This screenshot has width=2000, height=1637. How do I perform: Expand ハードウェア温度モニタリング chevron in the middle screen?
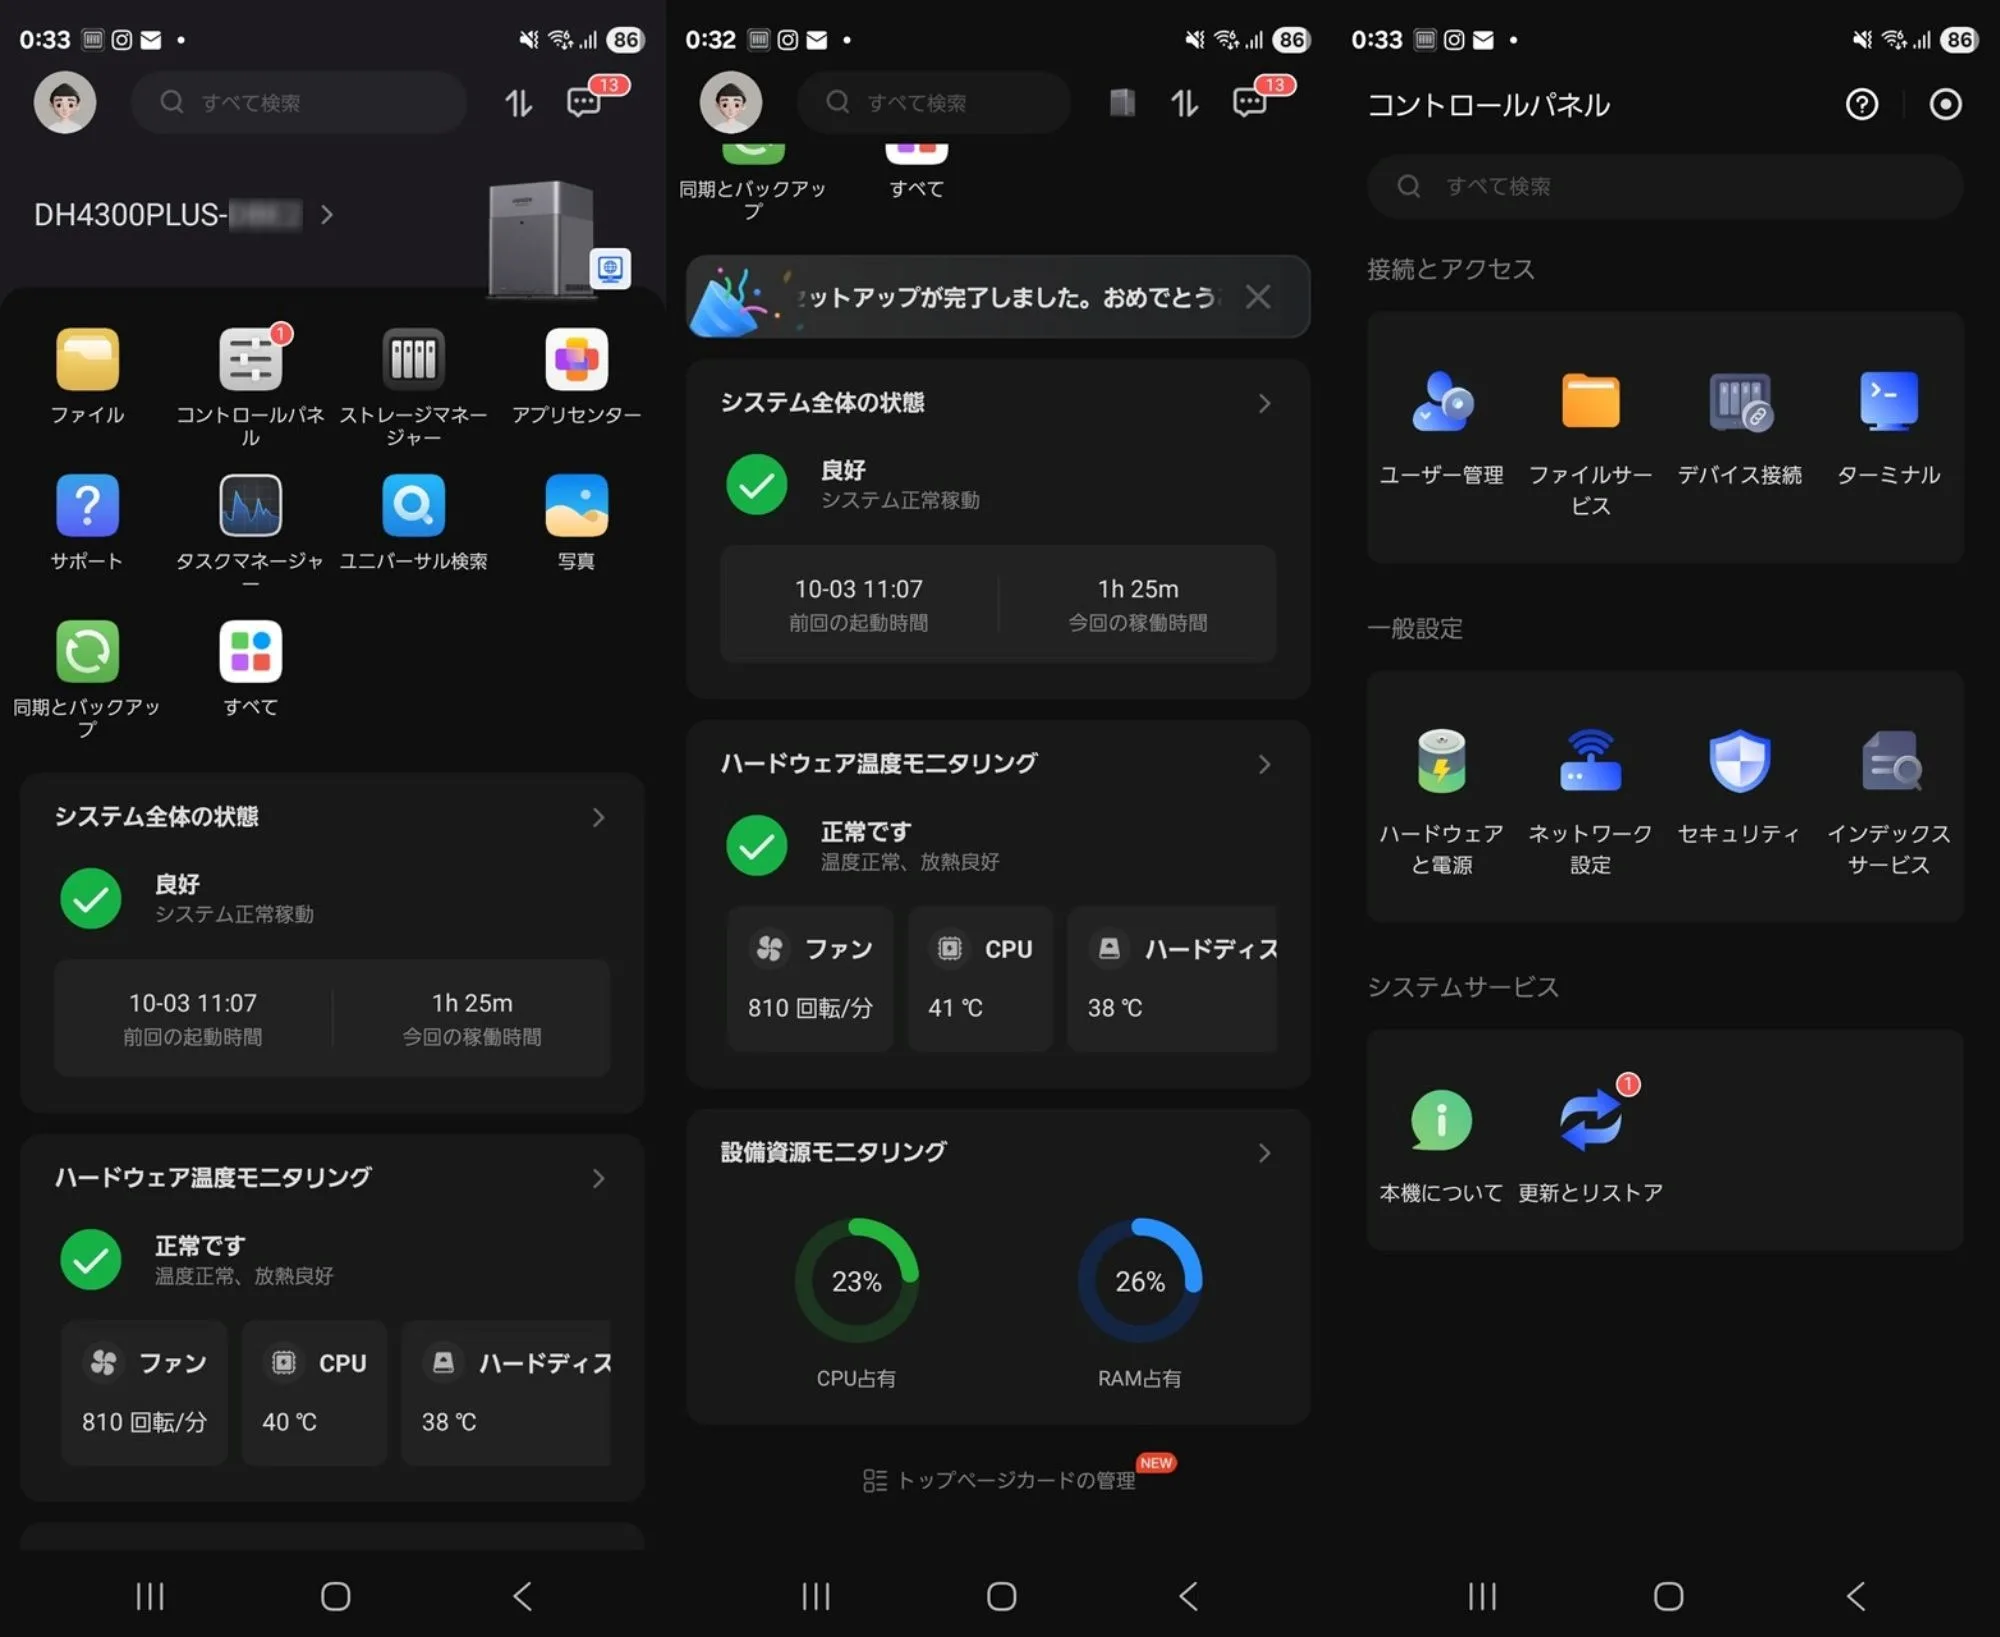click(1264, 765)
